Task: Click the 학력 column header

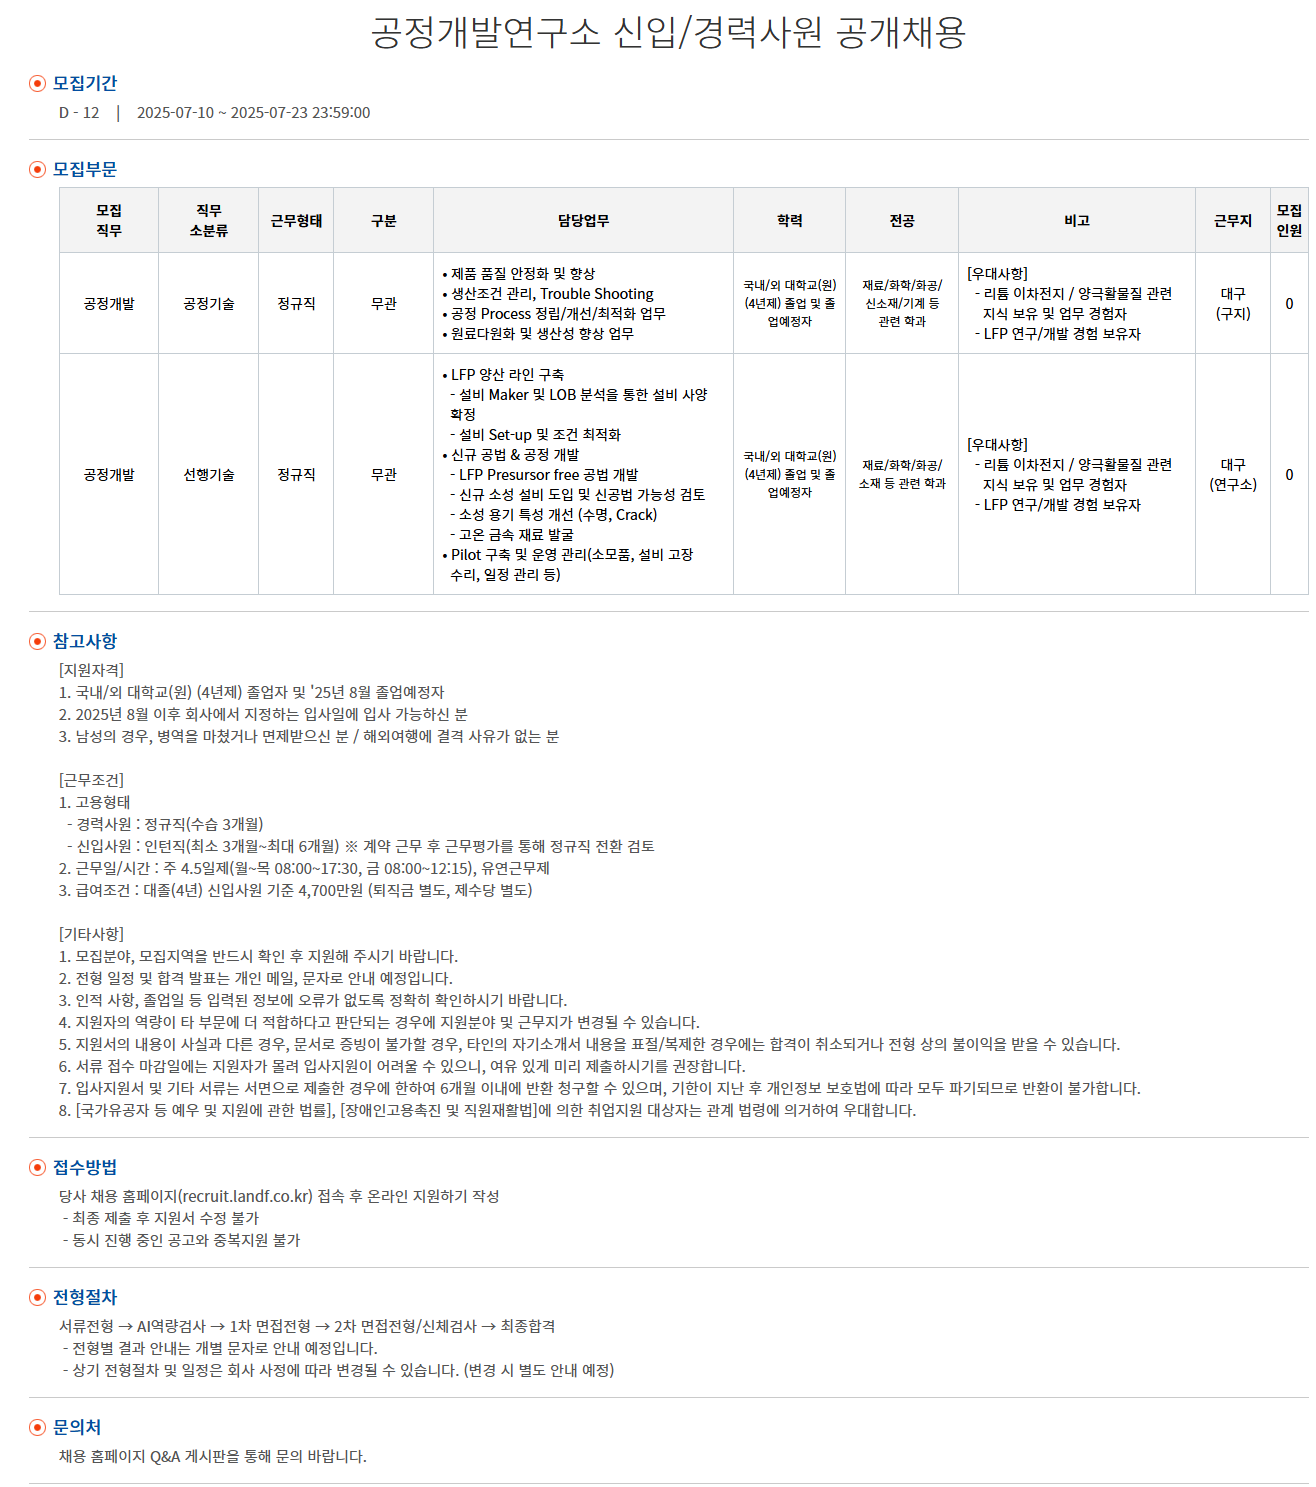Action: [x=790, y=220]
